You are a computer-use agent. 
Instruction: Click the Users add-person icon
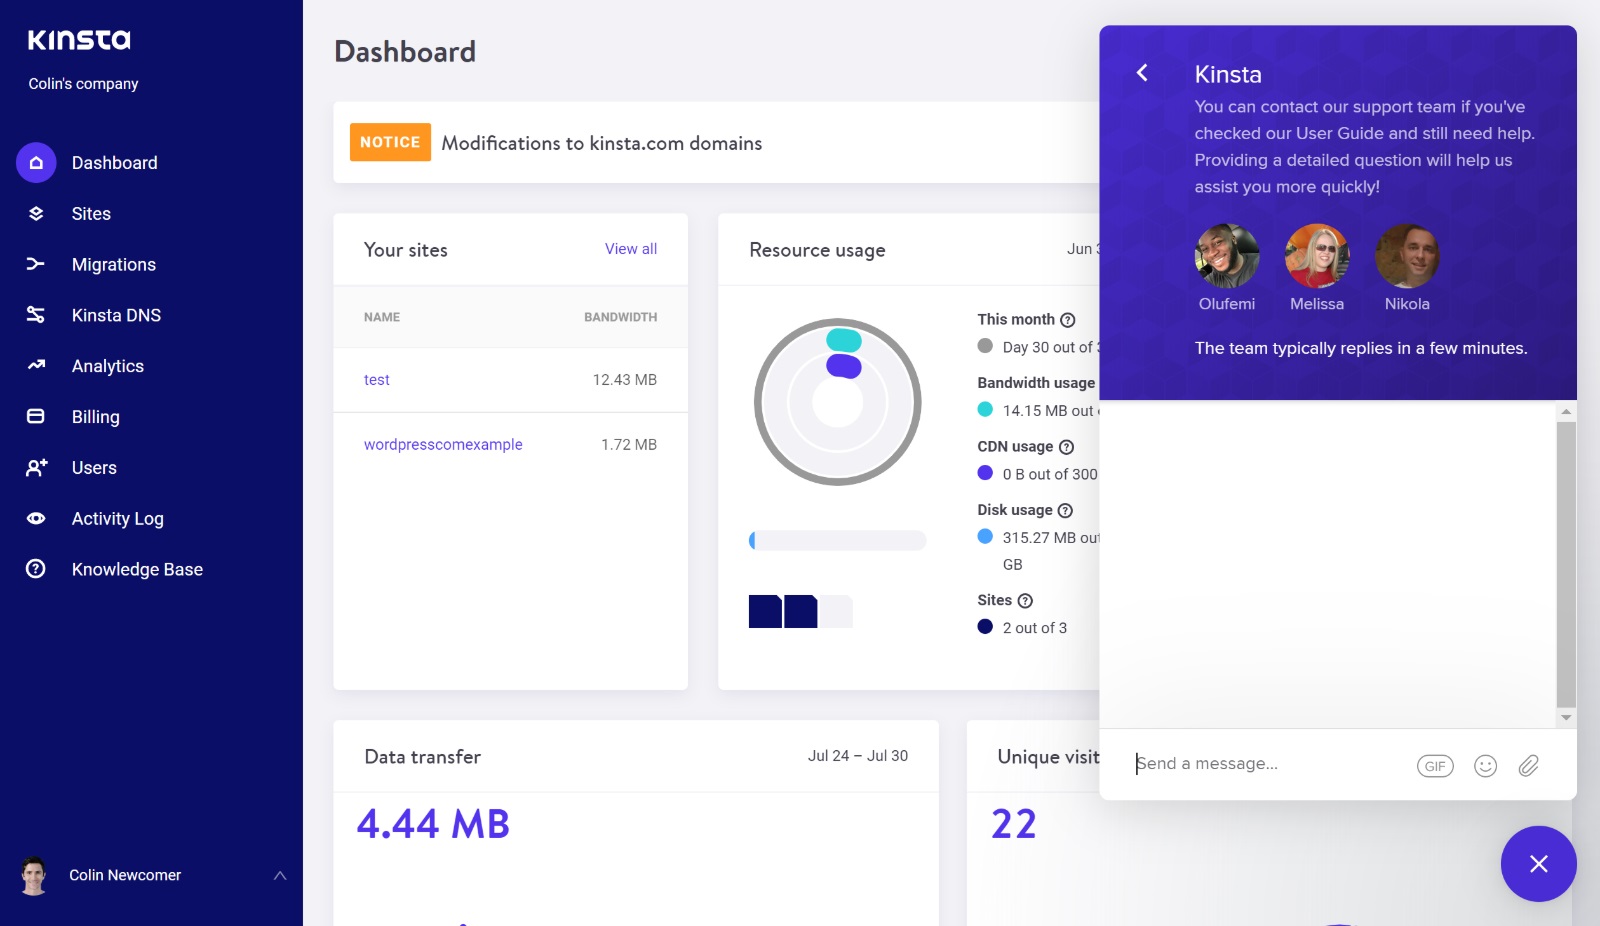pos(36,467)
